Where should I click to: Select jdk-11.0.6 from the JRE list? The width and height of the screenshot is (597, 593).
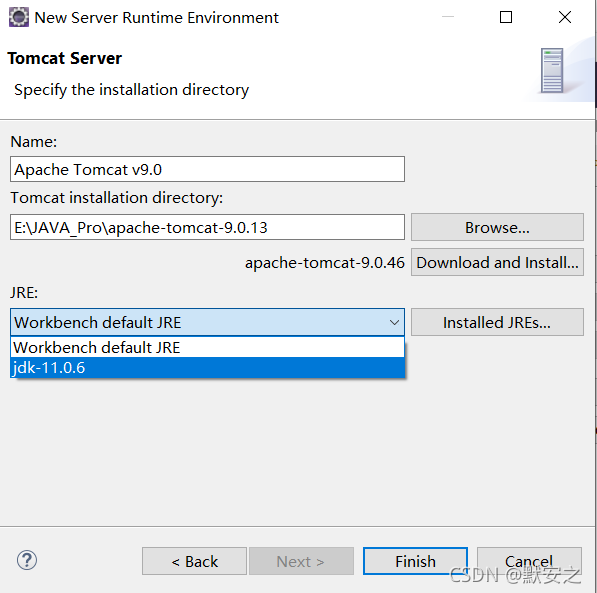[x=207, y=368]
